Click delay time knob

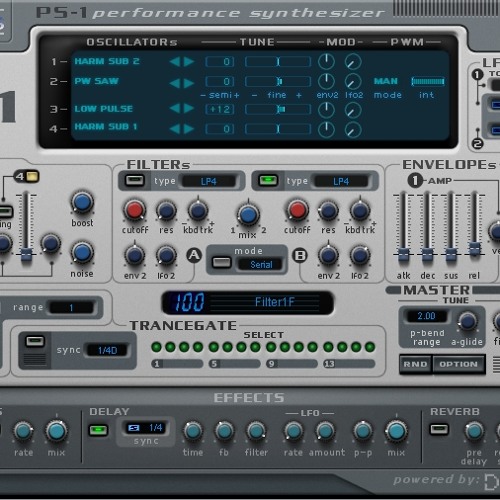(x=193, y=431)
